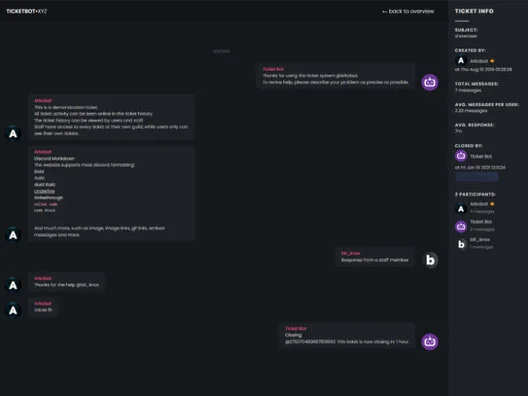This screenshot has width=528, height=396.
Task: Go back to overview
Action: 408,11
